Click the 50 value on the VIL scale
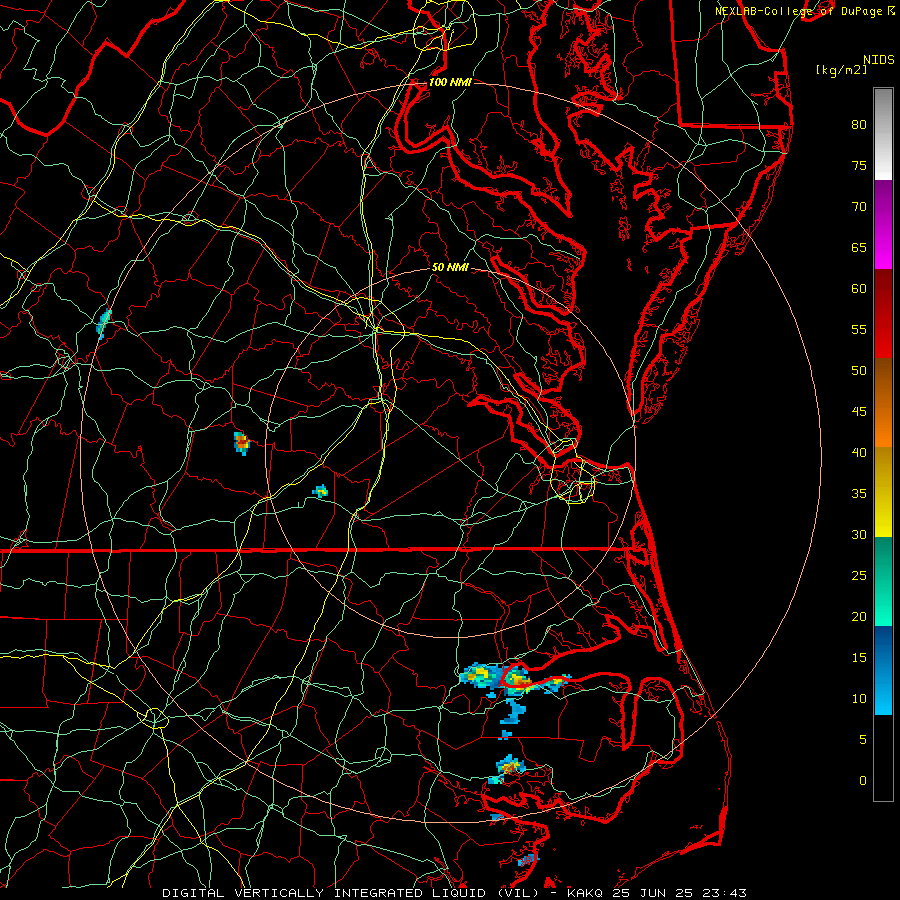 click(x=859, y=370)
